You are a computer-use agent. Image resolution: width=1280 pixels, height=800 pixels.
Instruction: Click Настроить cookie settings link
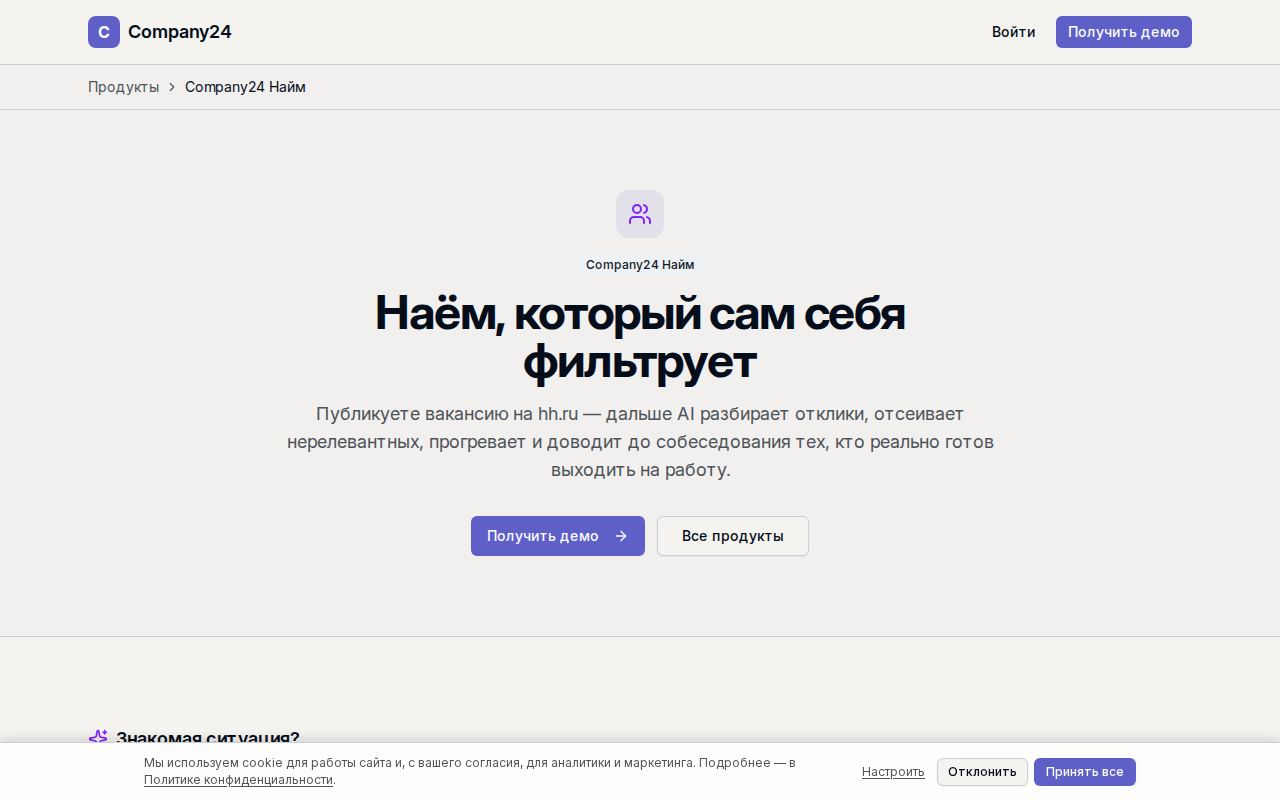[893, 772]
